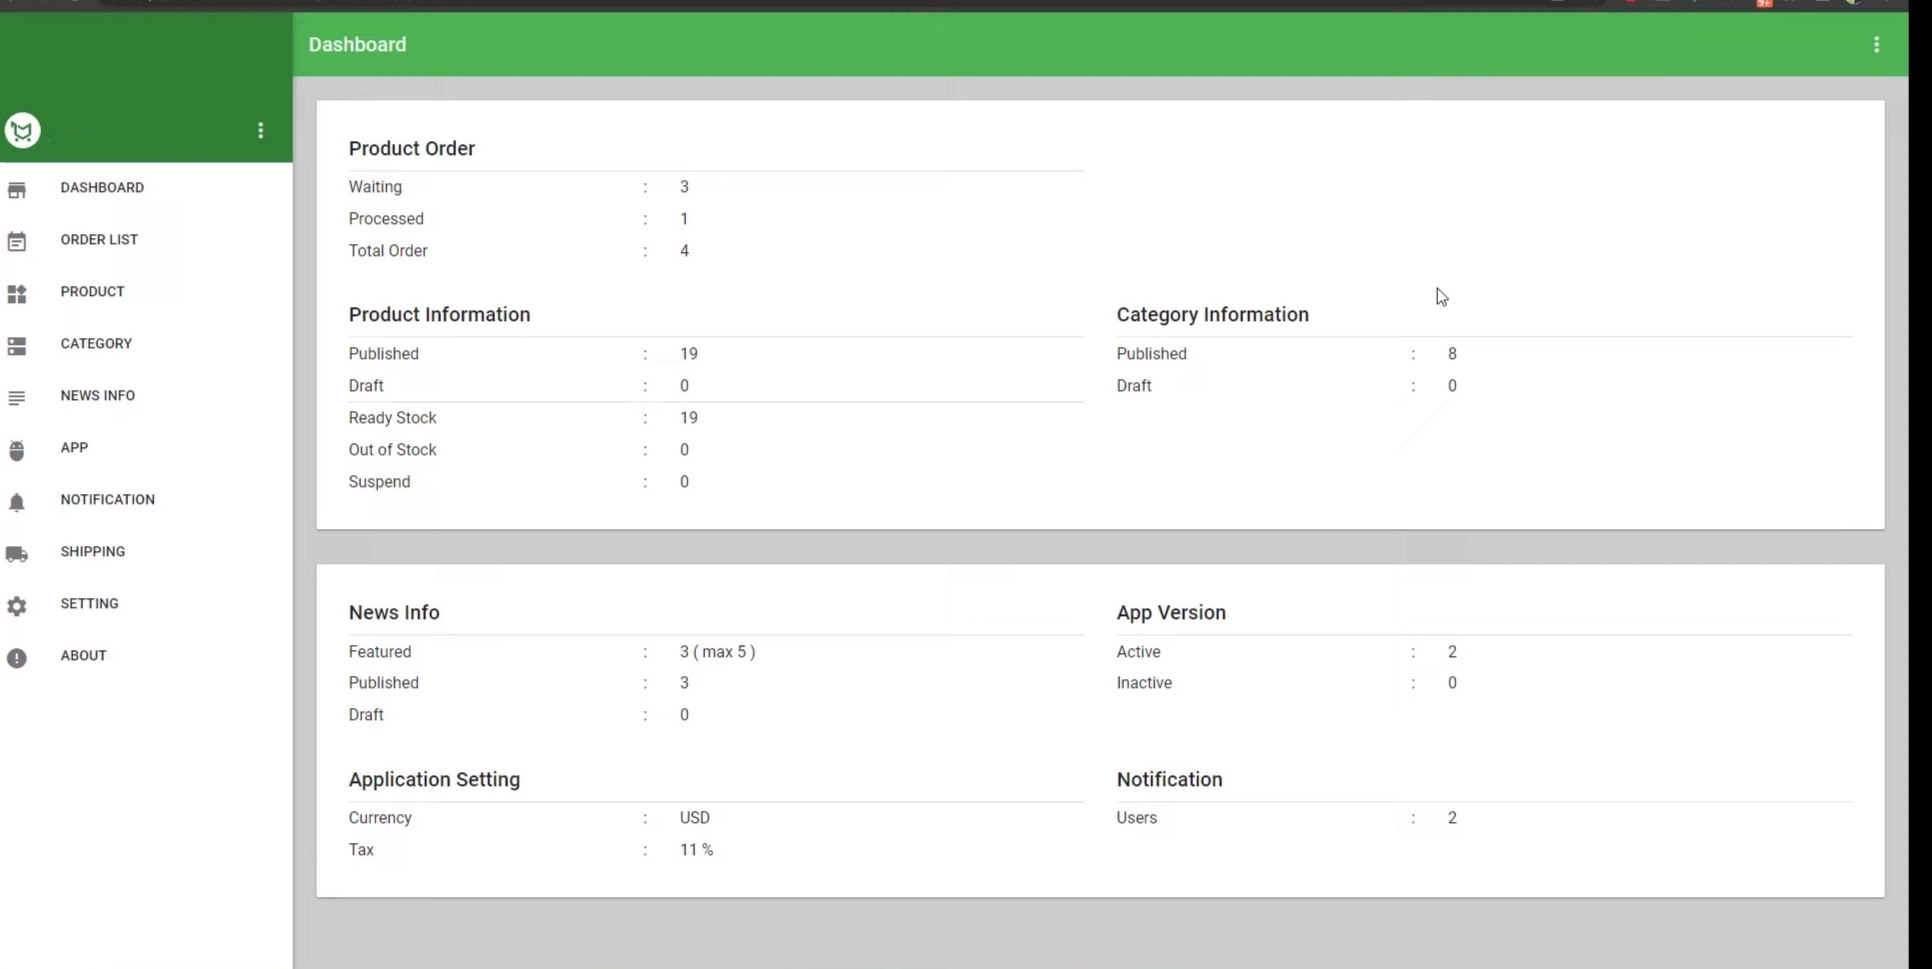
Task: Click the Users row under Notification
Action: coord(1484,818)
